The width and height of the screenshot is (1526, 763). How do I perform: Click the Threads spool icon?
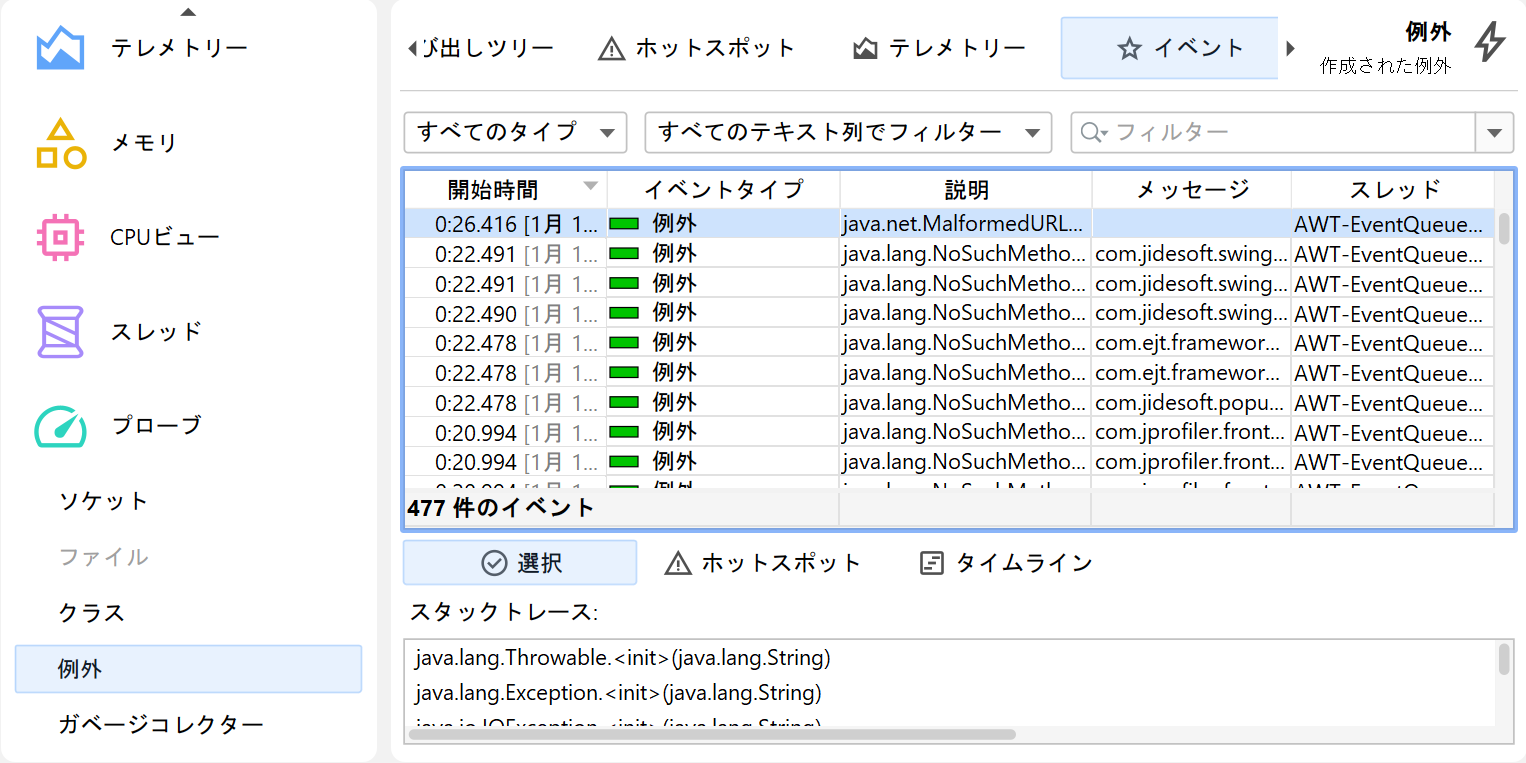click(60, 331)
